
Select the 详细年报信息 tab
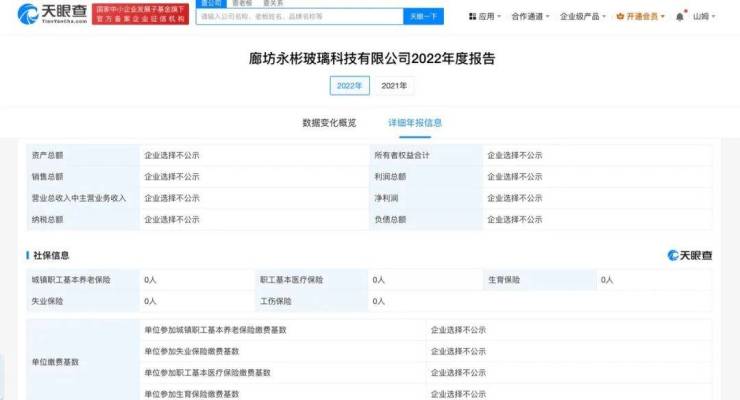pos(414,123)
